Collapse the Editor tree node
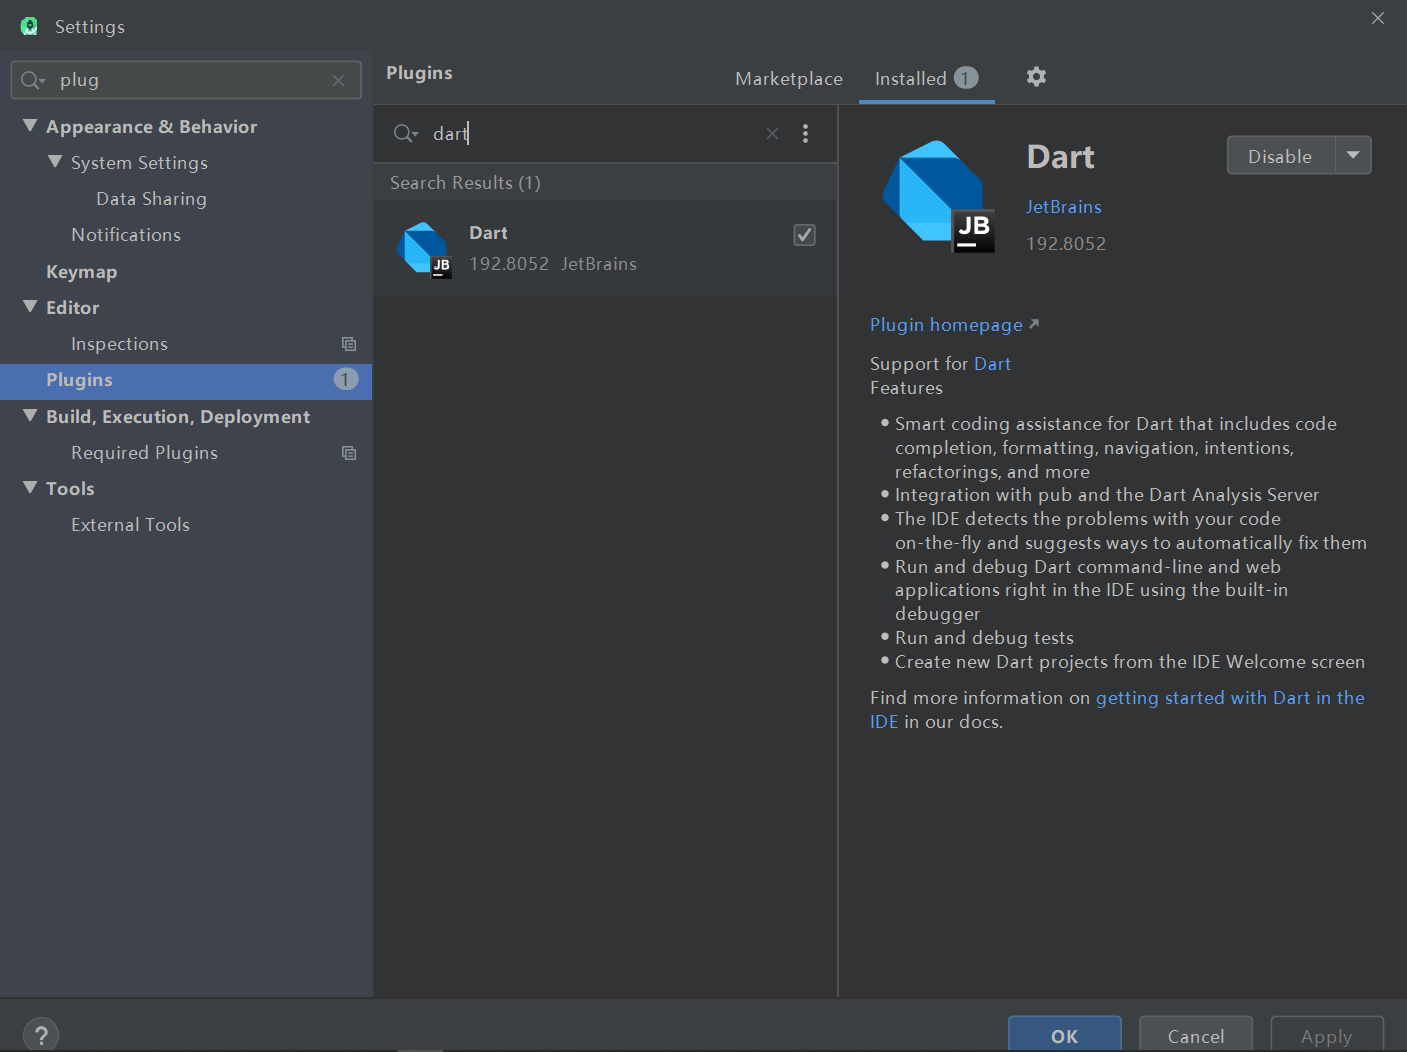Image resolution: width=1407 pixels, height=1052 pixels. 30,307
